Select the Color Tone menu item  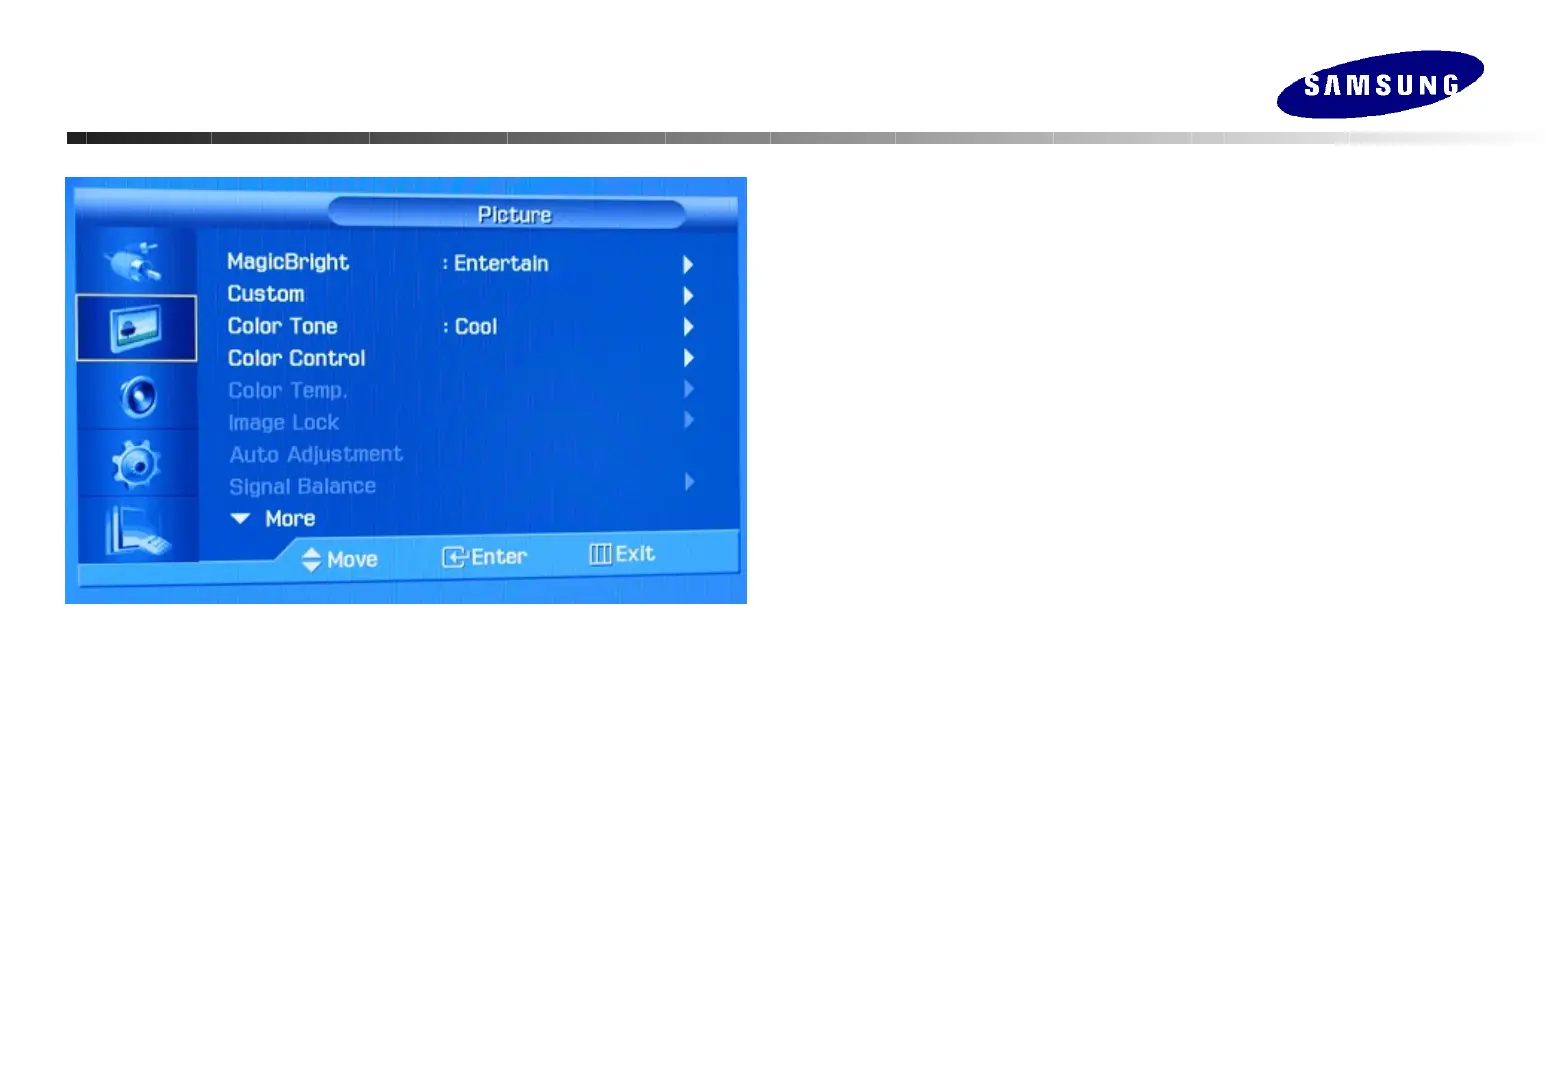pyautogui.click(x=283, y=326)
